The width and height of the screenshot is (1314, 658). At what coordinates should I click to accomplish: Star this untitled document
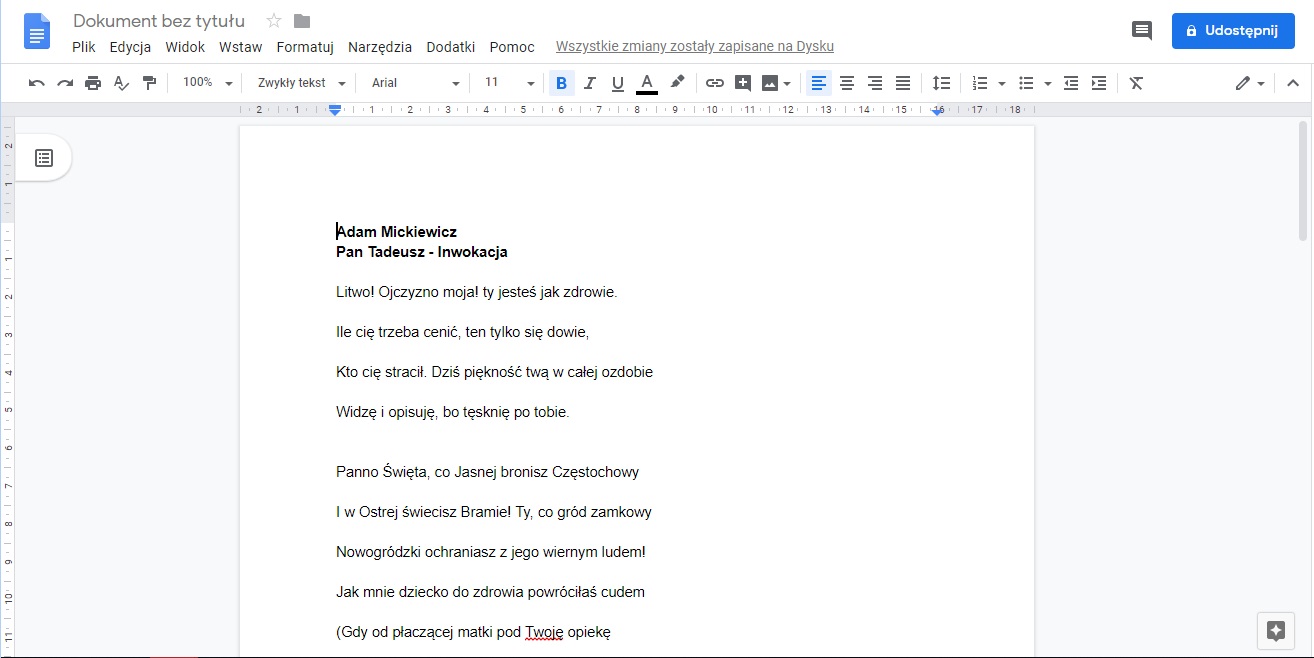[x=274, y=21]
